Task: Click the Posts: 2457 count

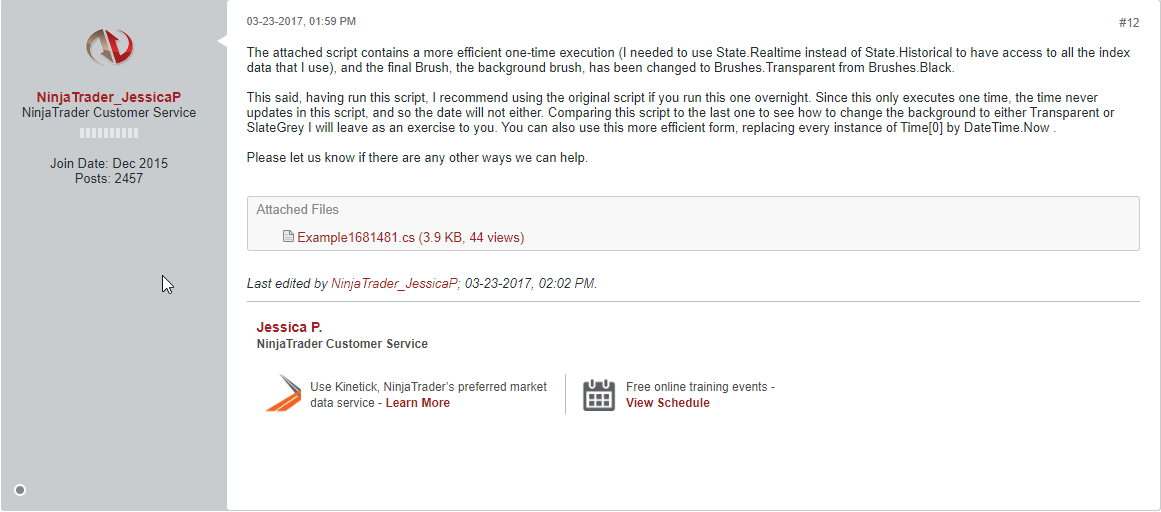Action: point(109,178)
